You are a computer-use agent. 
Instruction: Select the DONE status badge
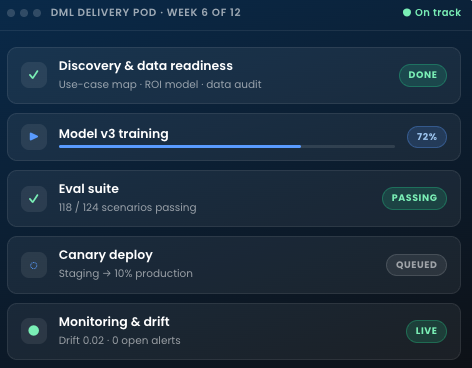click(x=423, y=75)
